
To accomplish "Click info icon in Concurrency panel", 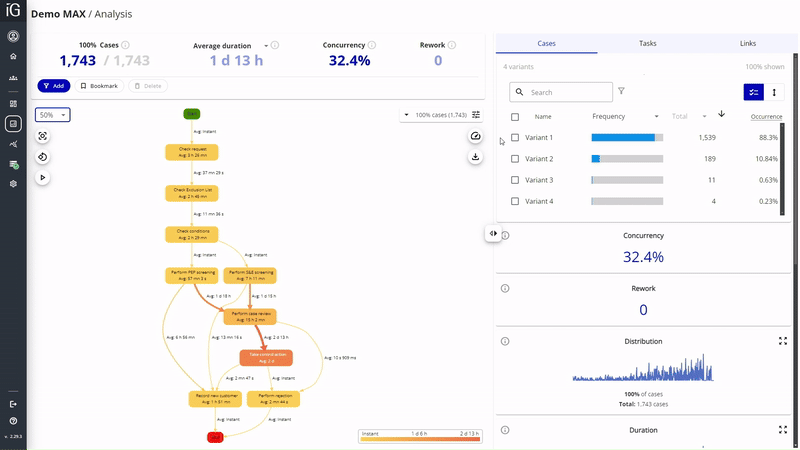I will click(505, 236).
